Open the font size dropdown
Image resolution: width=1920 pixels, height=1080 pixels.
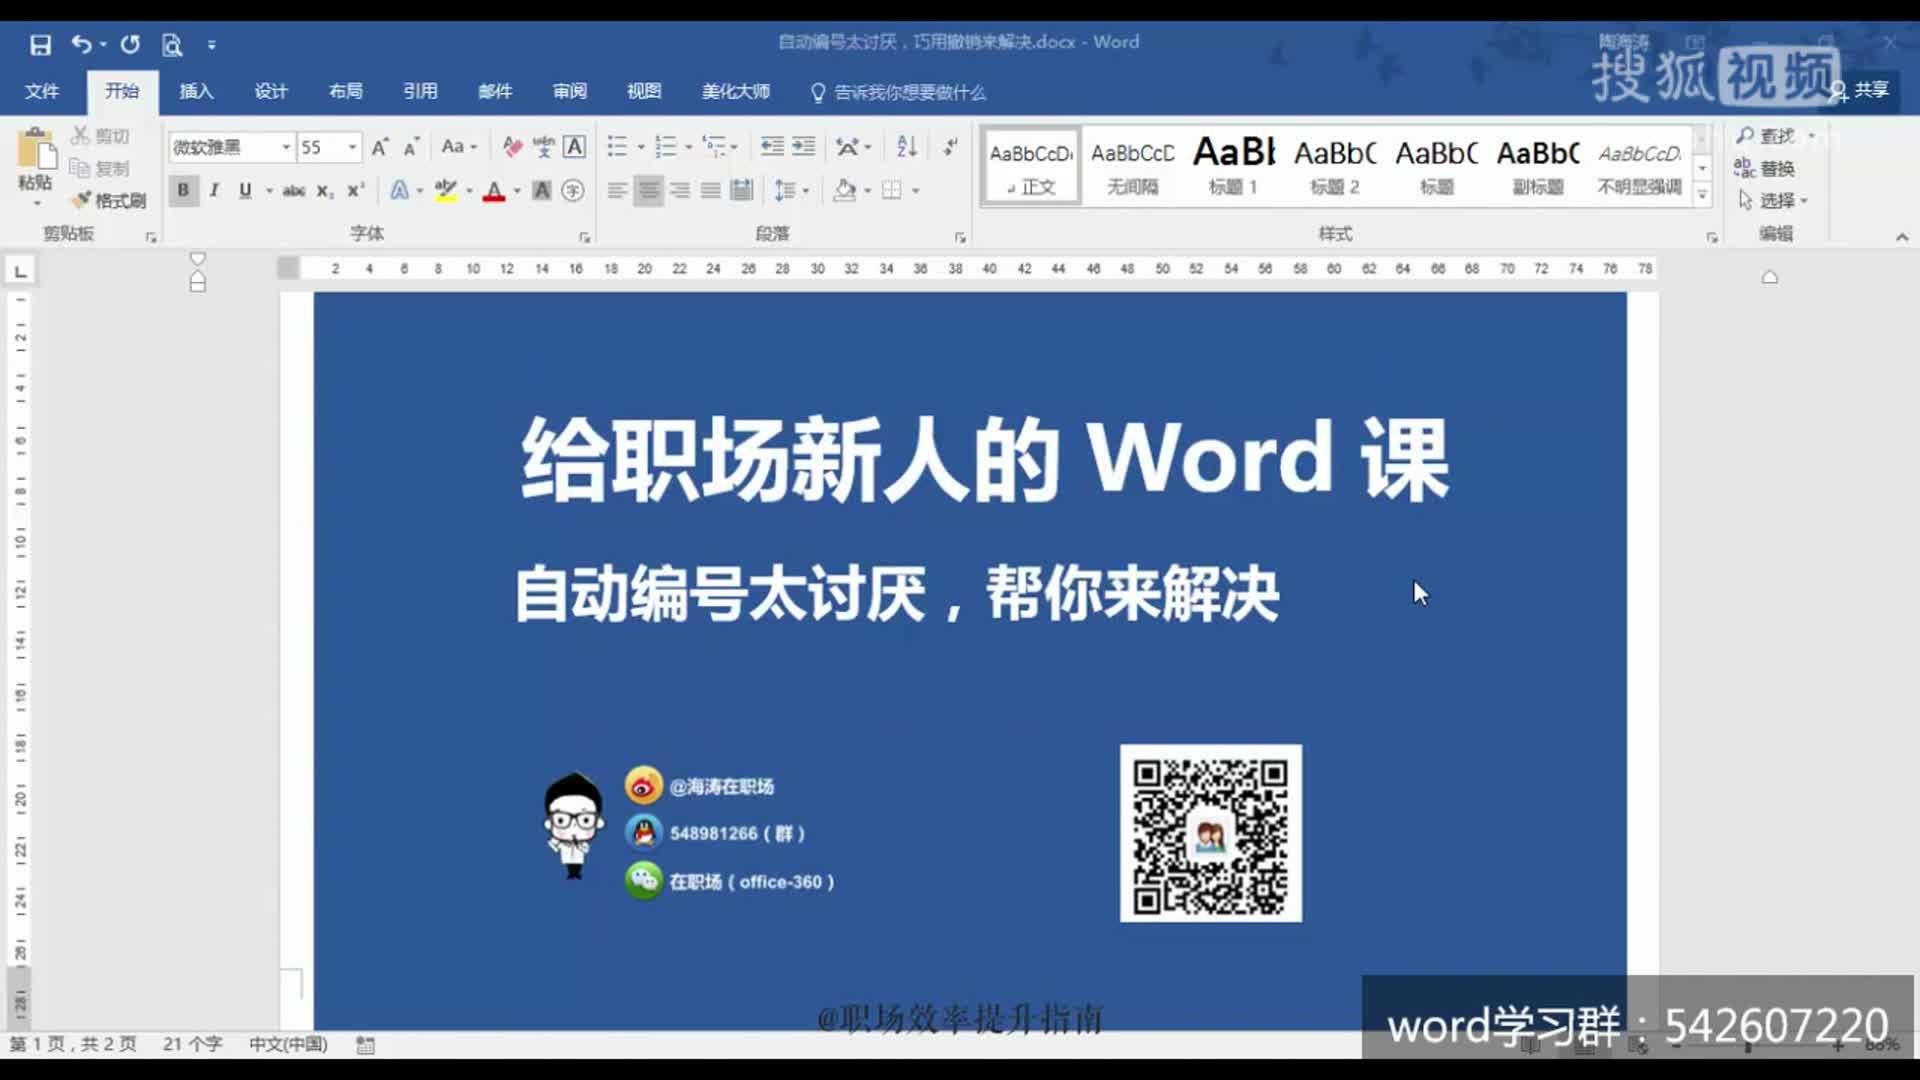(352, 147)
